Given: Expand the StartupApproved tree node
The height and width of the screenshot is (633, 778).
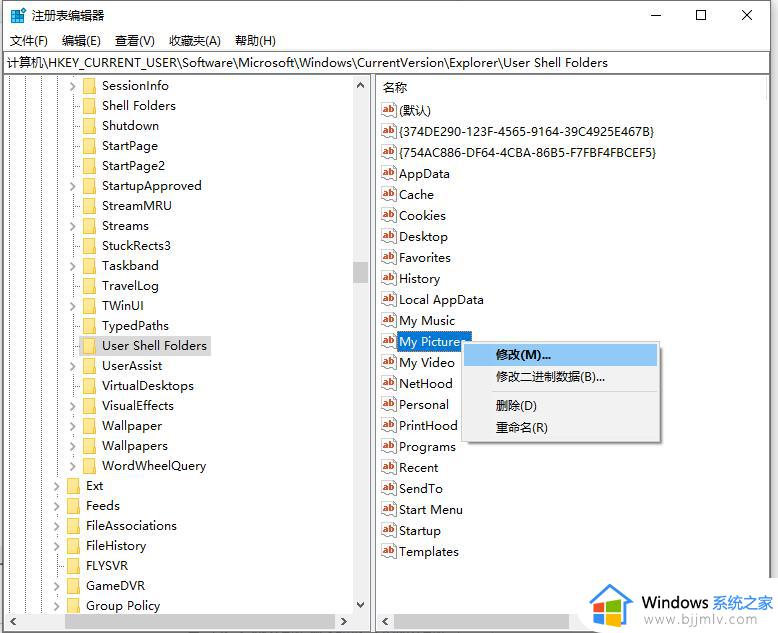Looking at the screenshot, I should pyautogui.click(x=73, y=186).
